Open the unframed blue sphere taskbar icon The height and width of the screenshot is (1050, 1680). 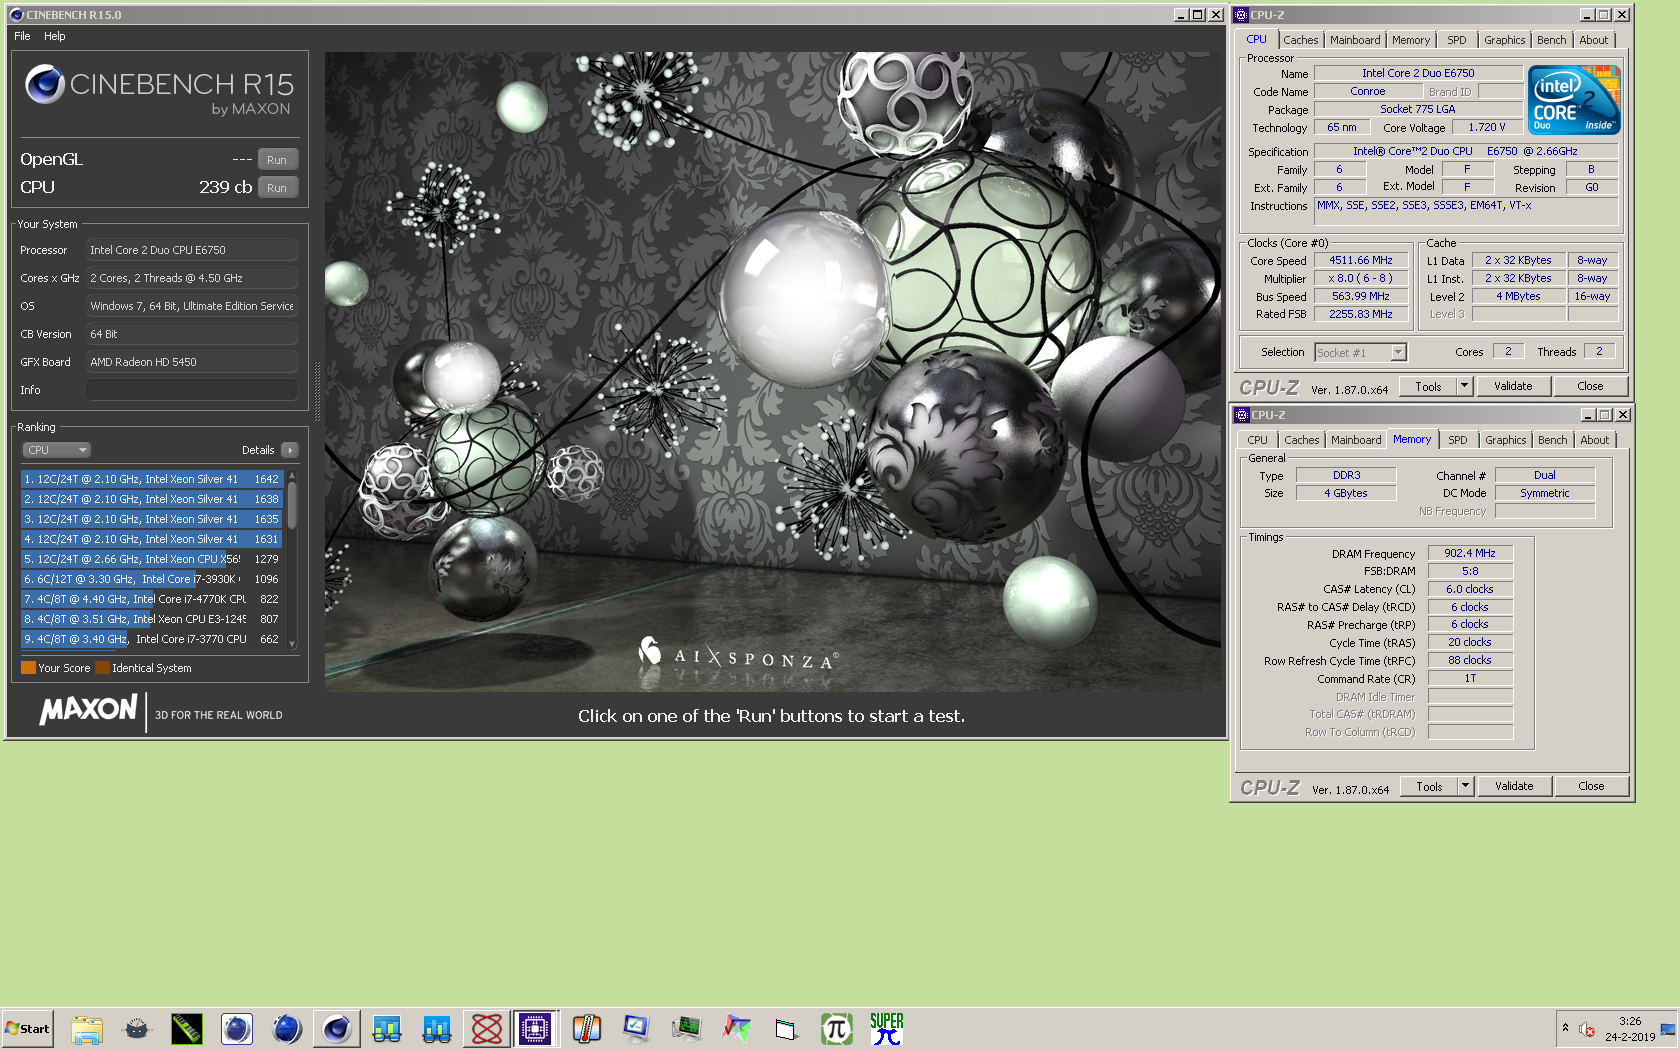tap(287, 1029)
